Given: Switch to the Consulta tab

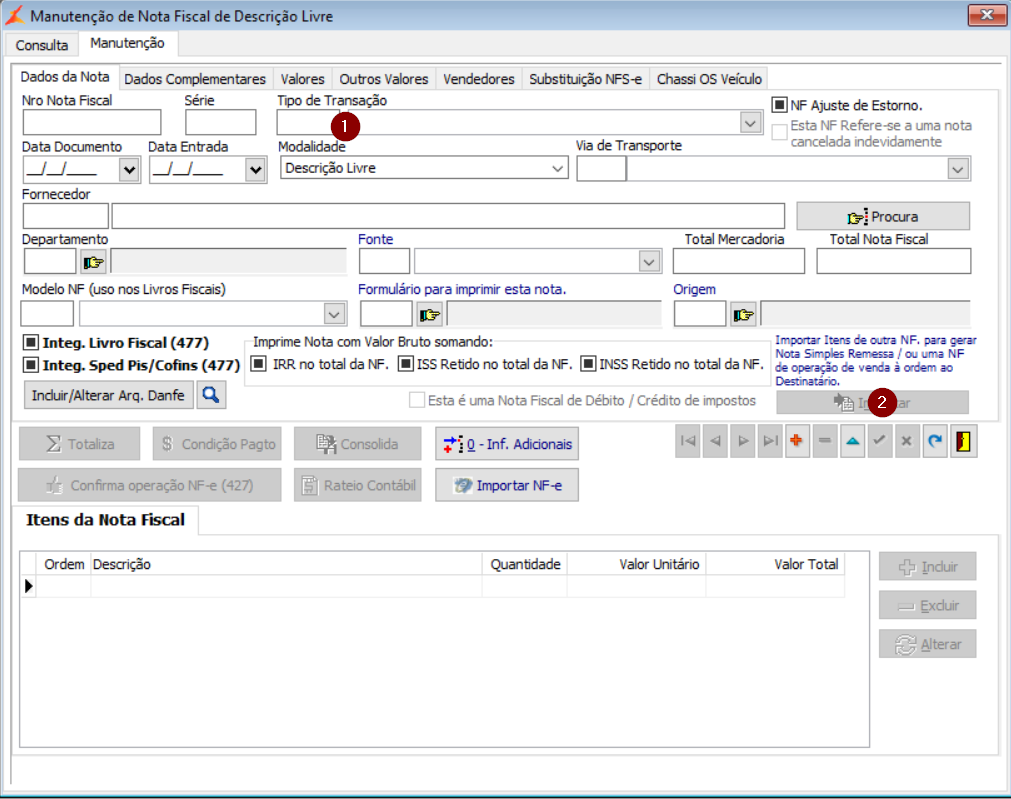Looking at the screenshot, I should (42, 45).
